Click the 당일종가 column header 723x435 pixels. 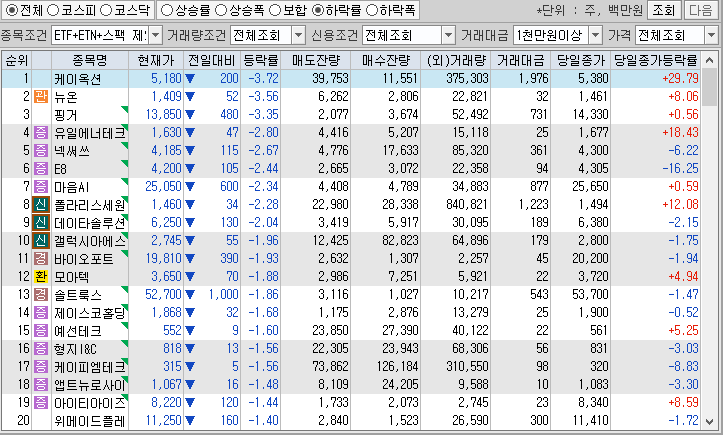(581, 60)
